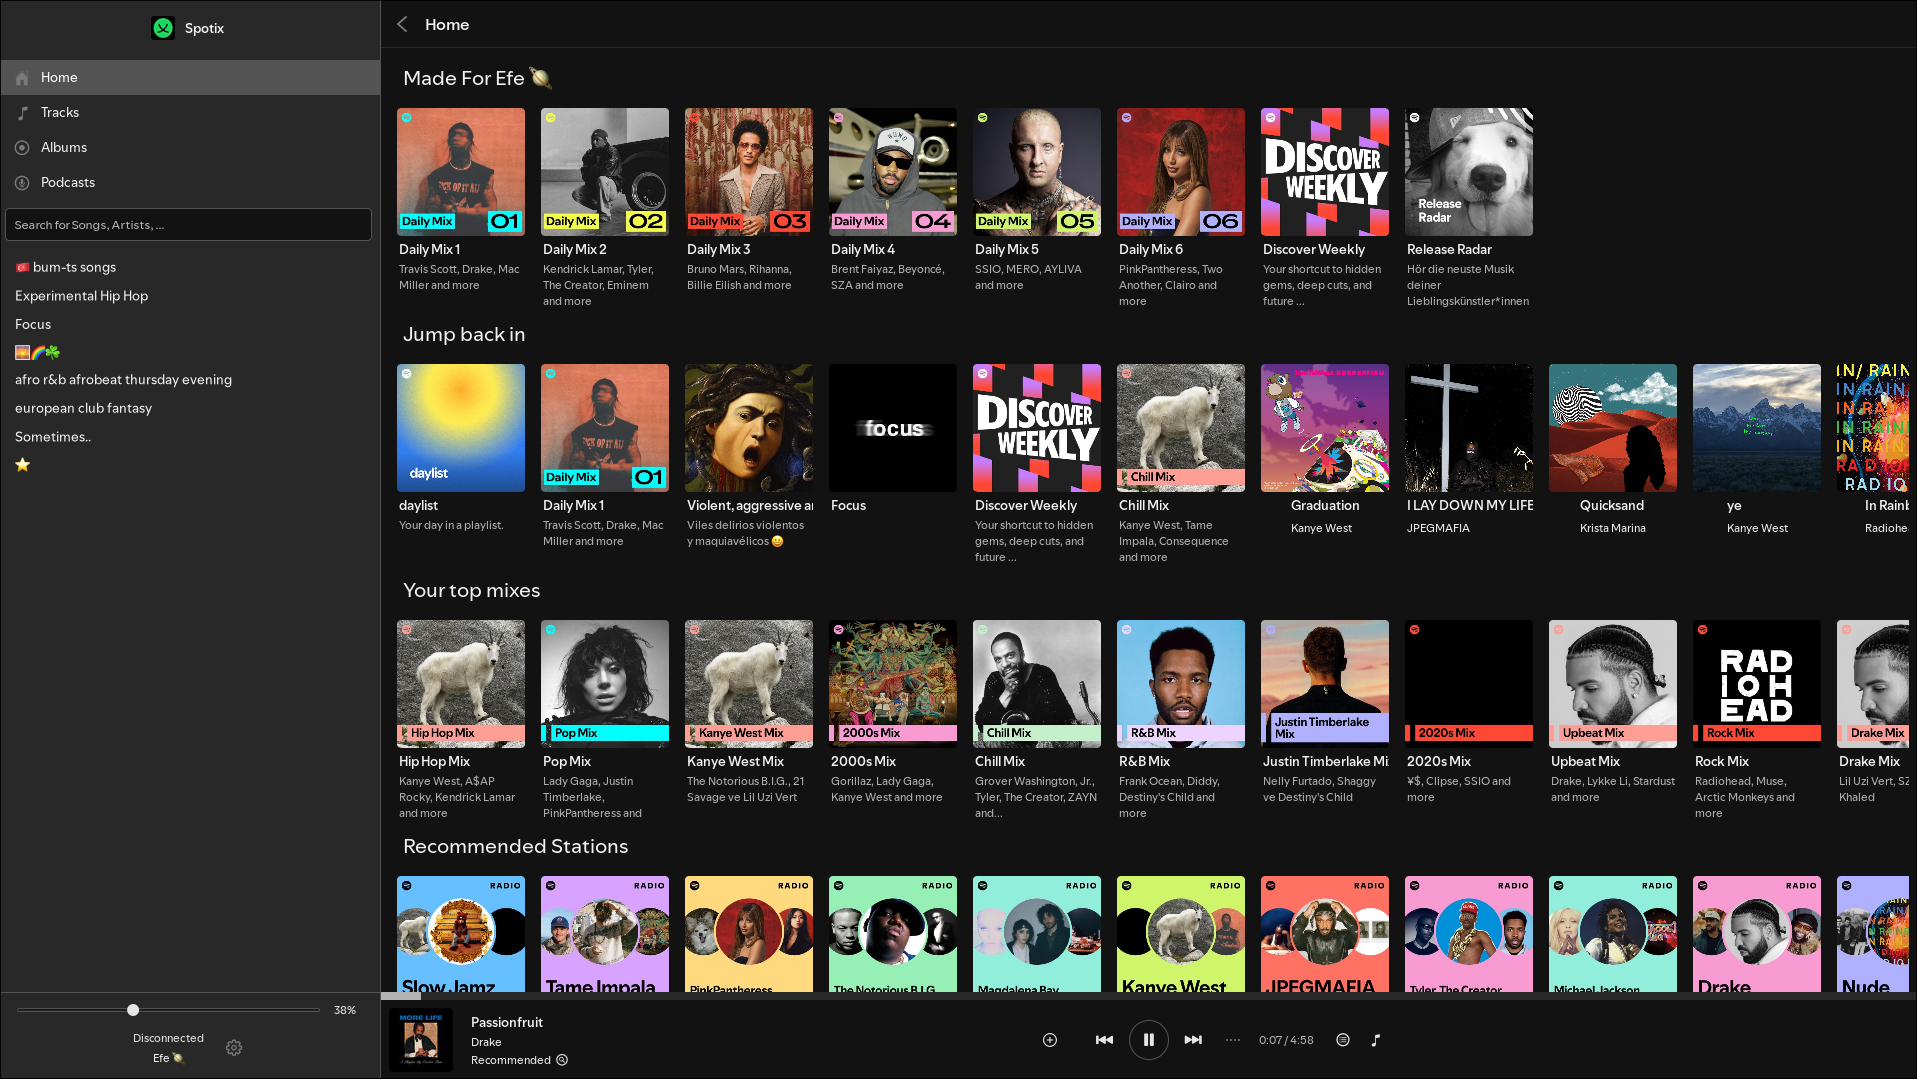Open the sunrise rainbow clover emoji playlist

point(37,352)
